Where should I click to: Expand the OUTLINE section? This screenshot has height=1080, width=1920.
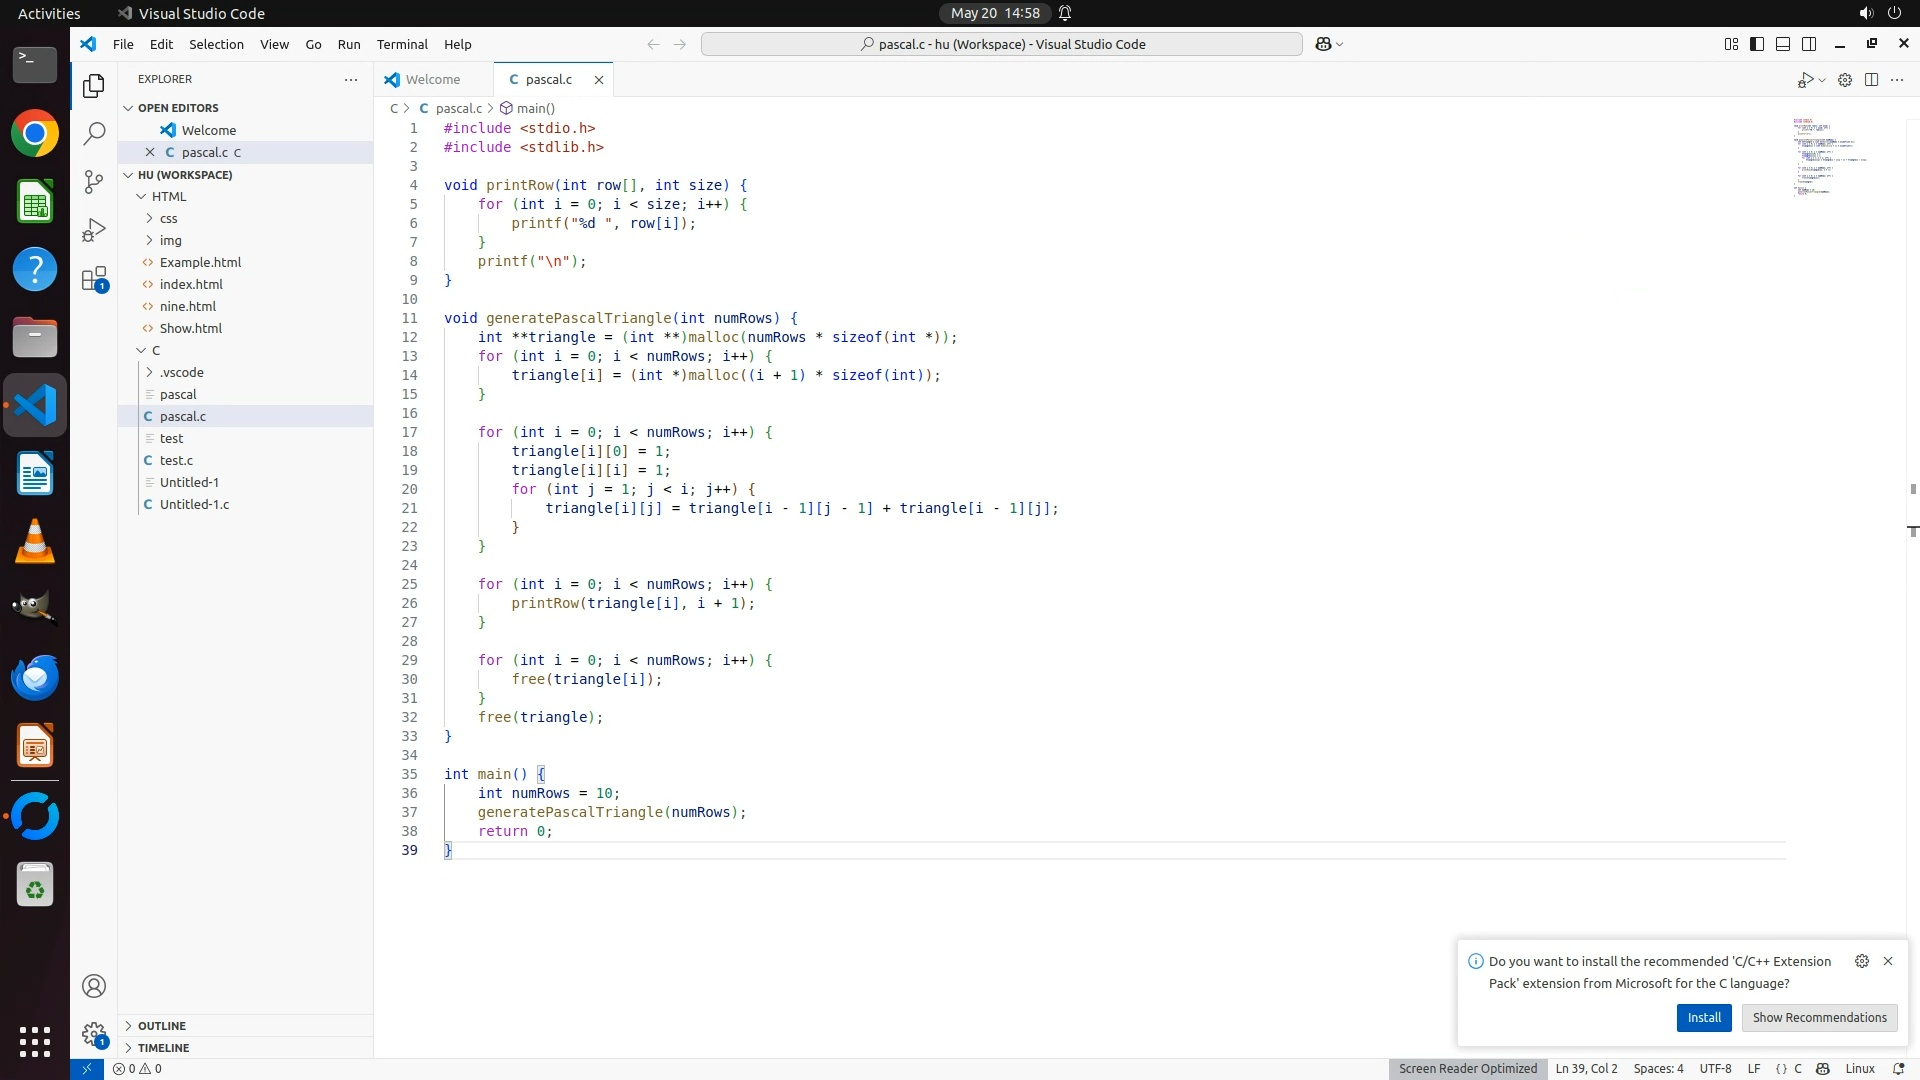161,1025
